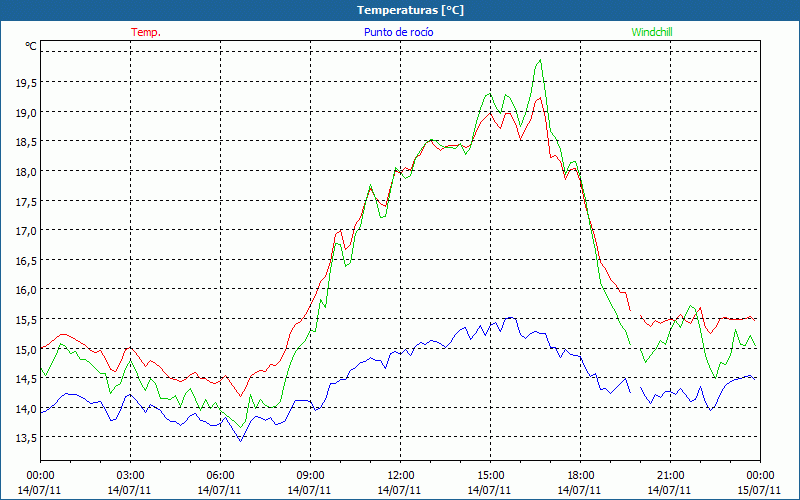Screen dimensions: 800x500
Task: Select the 13,5 y-axis value
Action: (26, 438)
